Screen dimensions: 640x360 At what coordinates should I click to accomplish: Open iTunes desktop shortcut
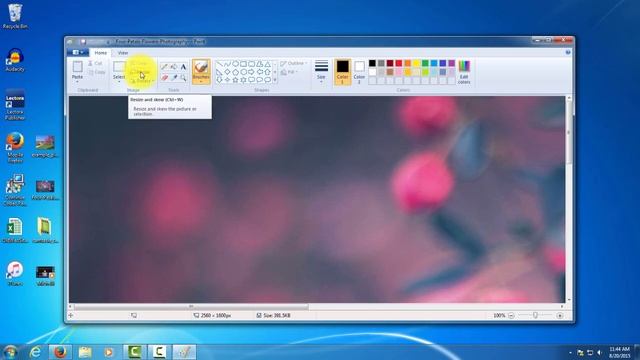pyautogui.click(x=15, y=273)
